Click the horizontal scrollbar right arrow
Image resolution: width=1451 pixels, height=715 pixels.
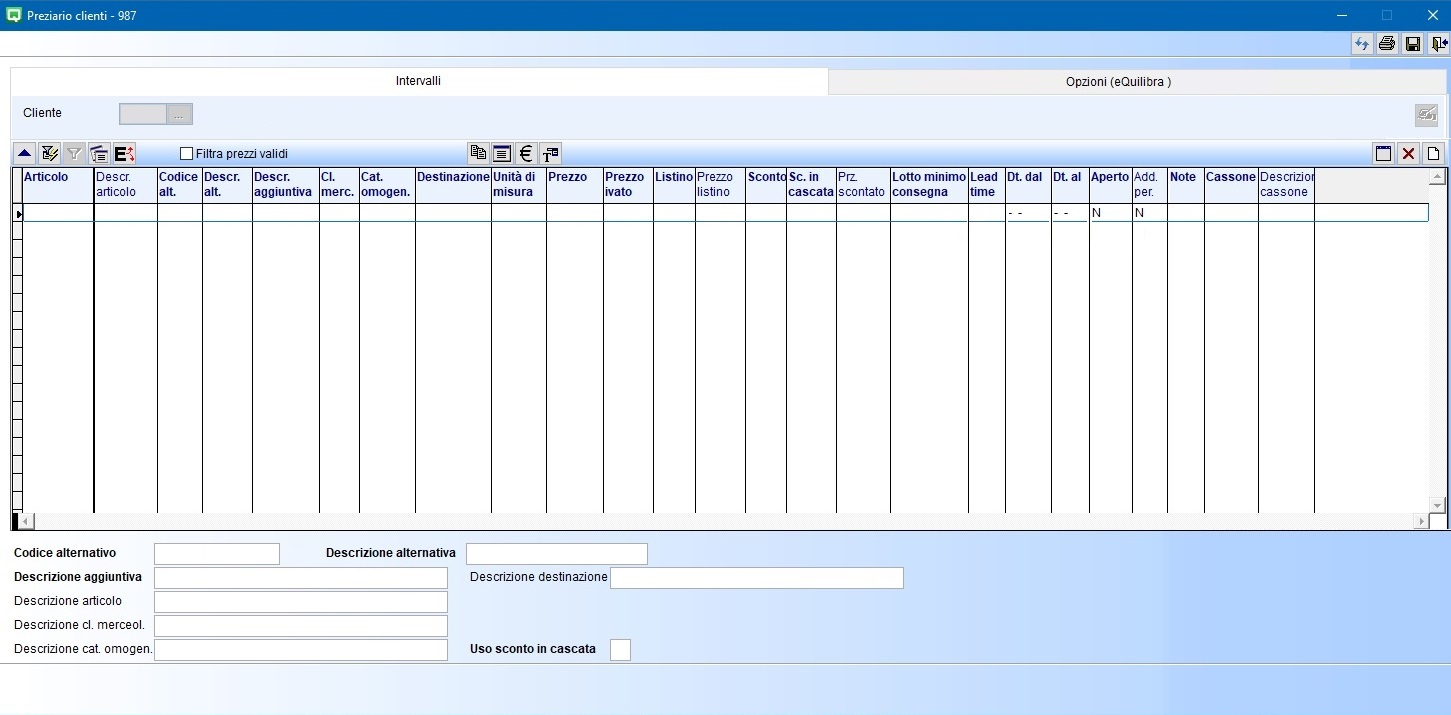[x=1420, y=522]
